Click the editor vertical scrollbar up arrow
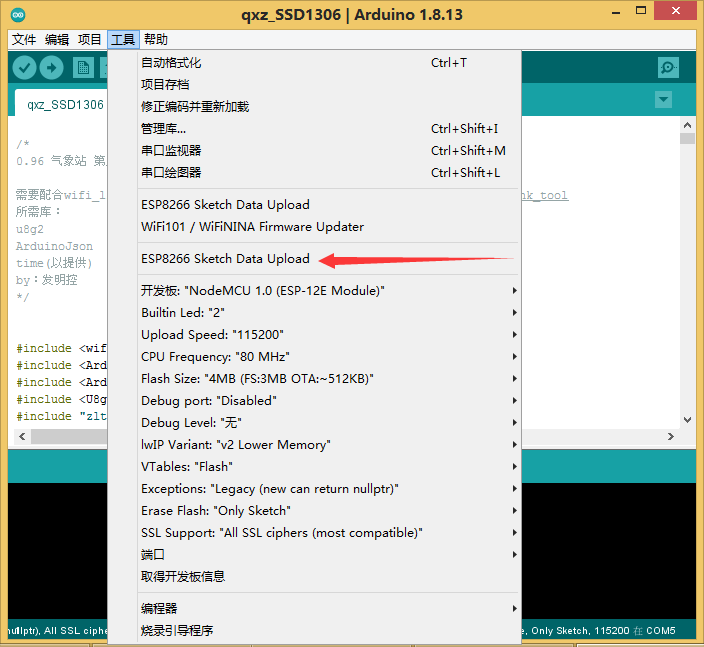The width and height of the screenshot is (704, 647). pyautogui.click(x=687, y=124)
